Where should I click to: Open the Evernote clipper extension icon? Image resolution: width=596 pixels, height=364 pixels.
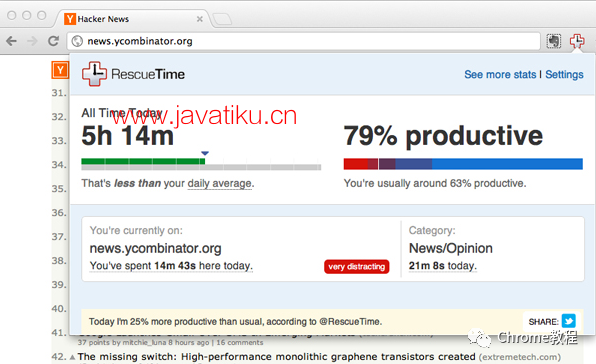553,41
